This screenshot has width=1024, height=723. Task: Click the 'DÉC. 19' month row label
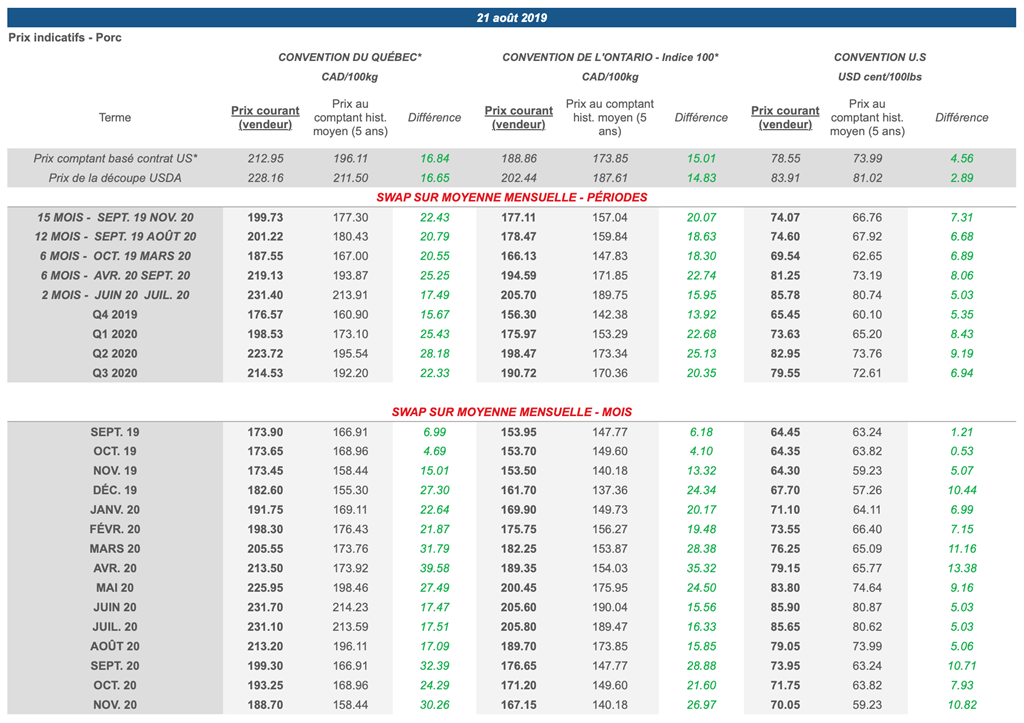tap(115, 490)
